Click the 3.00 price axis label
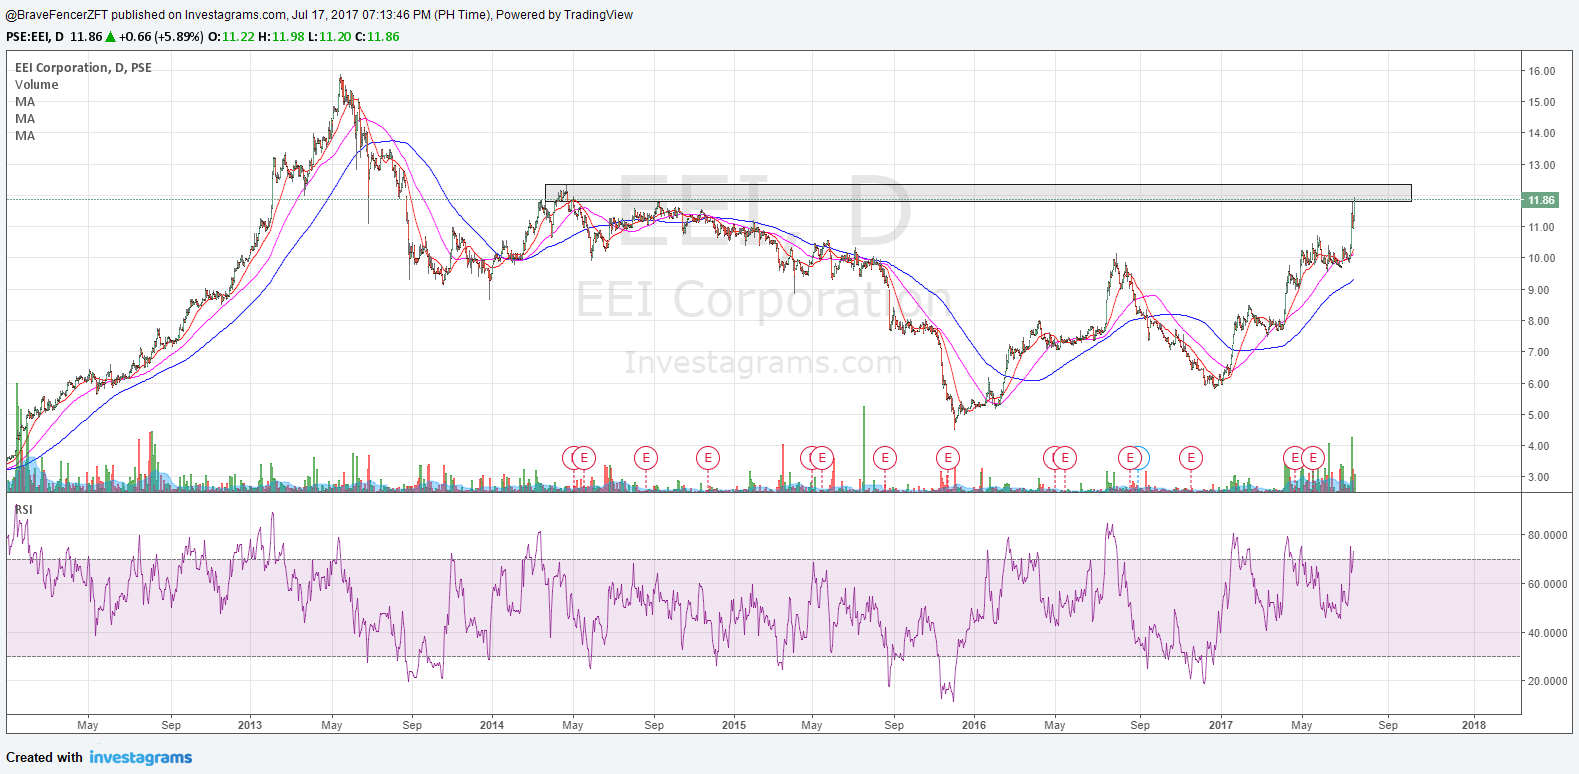This screenshot has height=774, width=1579. coord(1538,477)
